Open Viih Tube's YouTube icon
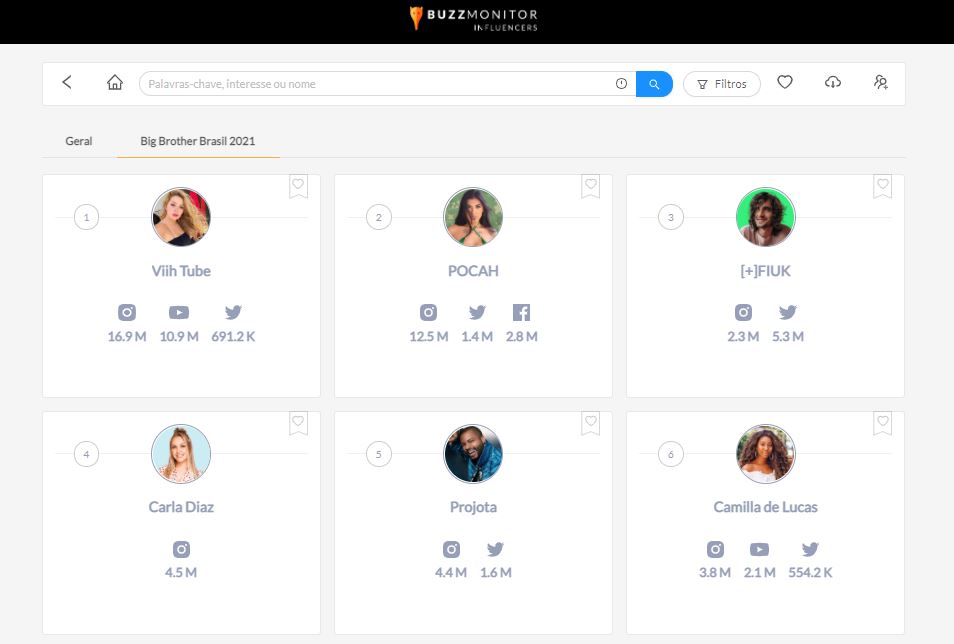The width and height of the screenshot is (954, 644). 179,313
